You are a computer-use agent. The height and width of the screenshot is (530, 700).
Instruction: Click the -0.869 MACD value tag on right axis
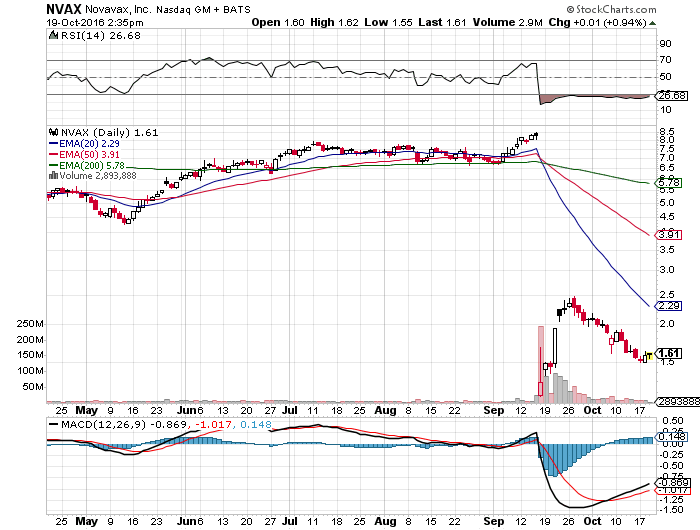672,483
